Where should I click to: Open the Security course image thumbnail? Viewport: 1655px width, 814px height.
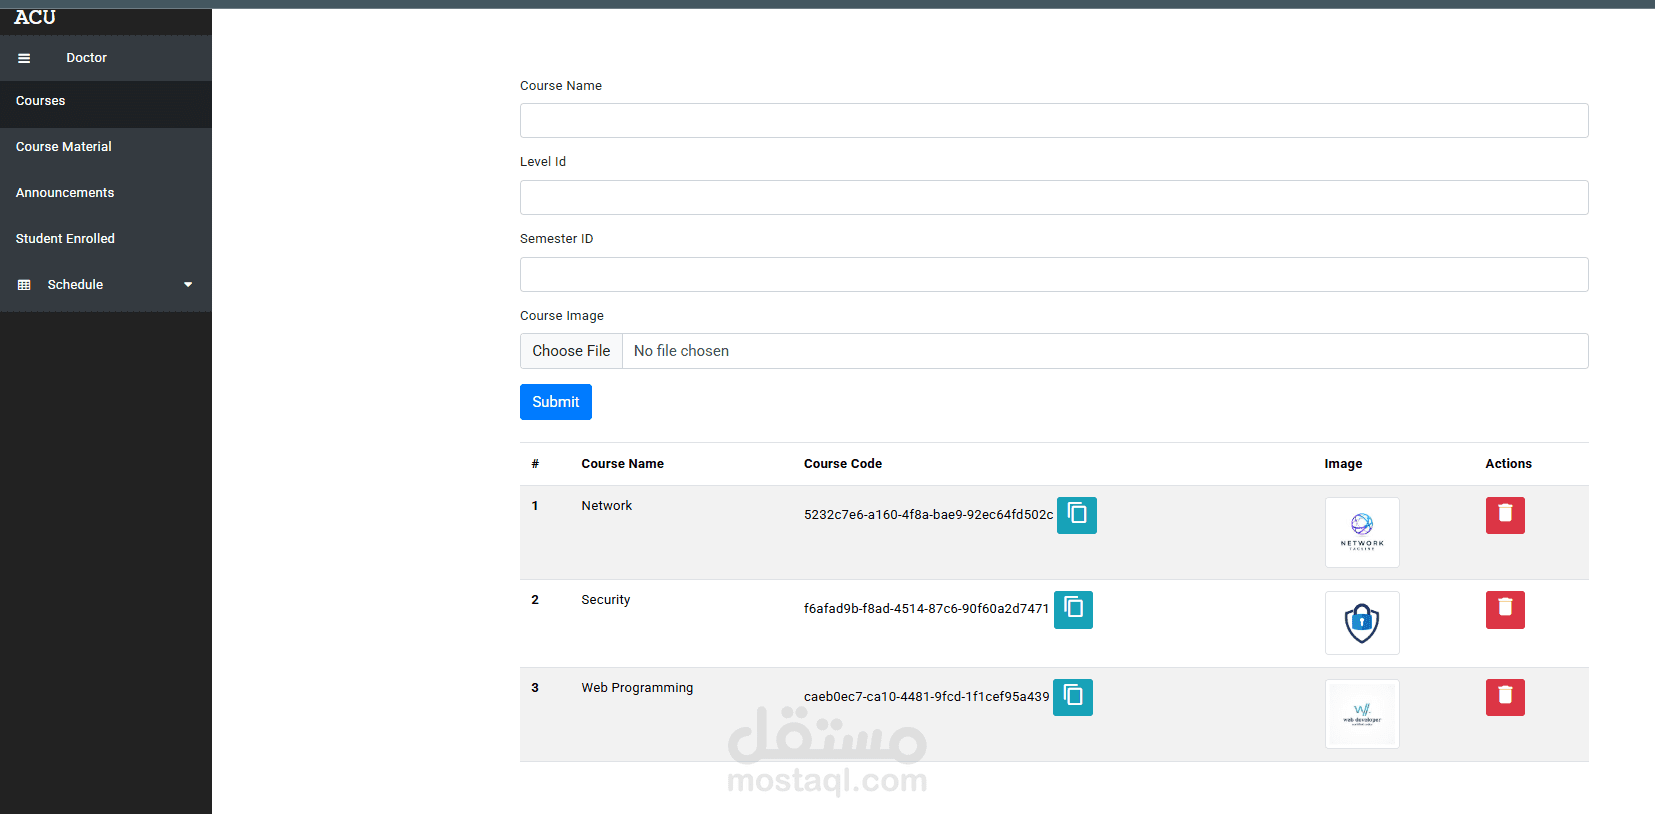point(1362,623)
